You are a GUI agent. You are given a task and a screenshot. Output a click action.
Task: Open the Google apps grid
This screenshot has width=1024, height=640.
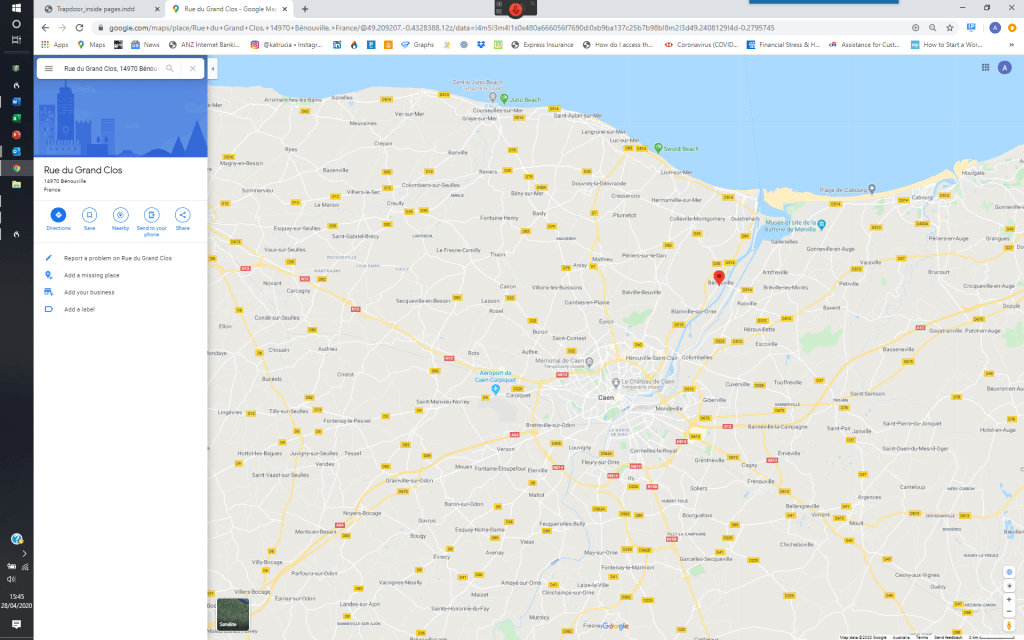tap(985, 68)
